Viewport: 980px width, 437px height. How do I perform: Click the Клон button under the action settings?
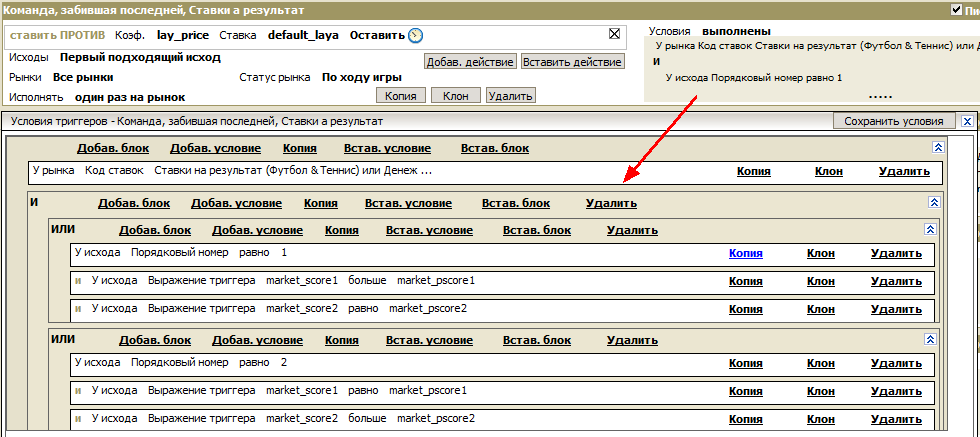pyautogui.click(x=456, y=96)
